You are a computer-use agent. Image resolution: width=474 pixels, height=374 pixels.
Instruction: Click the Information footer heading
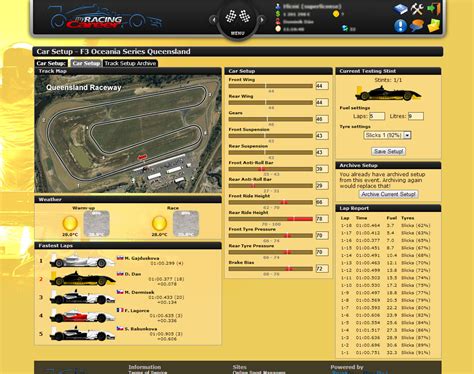coord(145,367)
